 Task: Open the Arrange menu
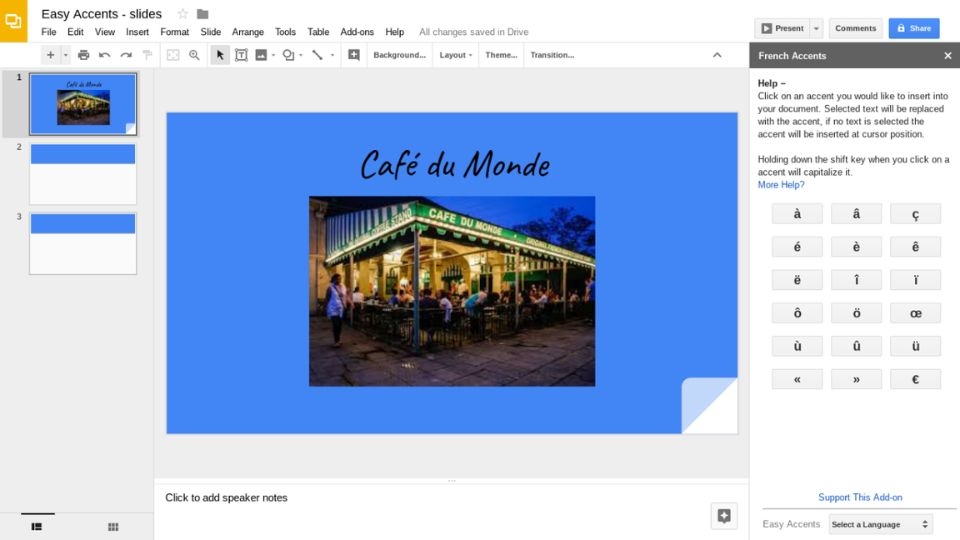point(248,32)
